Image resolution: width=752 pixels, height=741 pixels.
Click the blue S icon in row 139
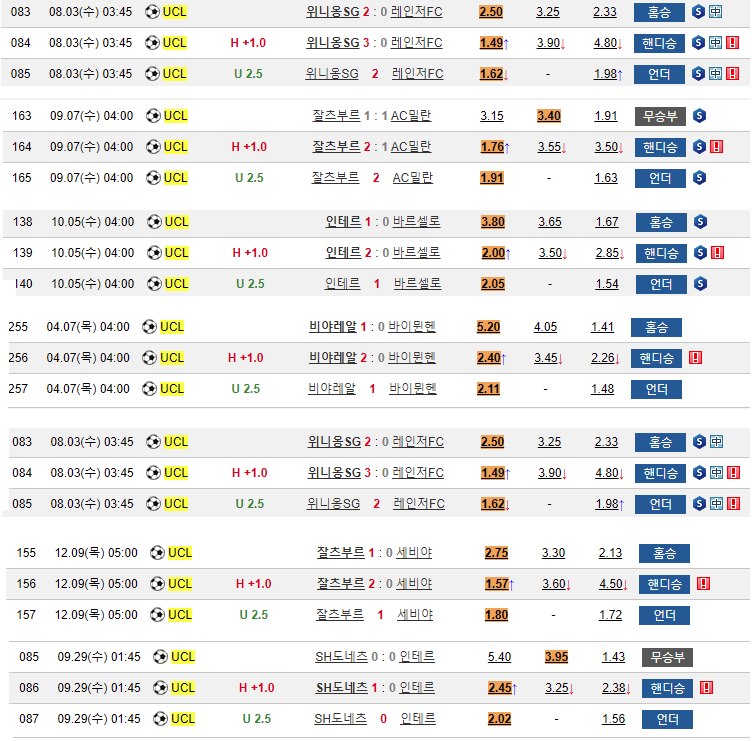[x=700, y=253]
